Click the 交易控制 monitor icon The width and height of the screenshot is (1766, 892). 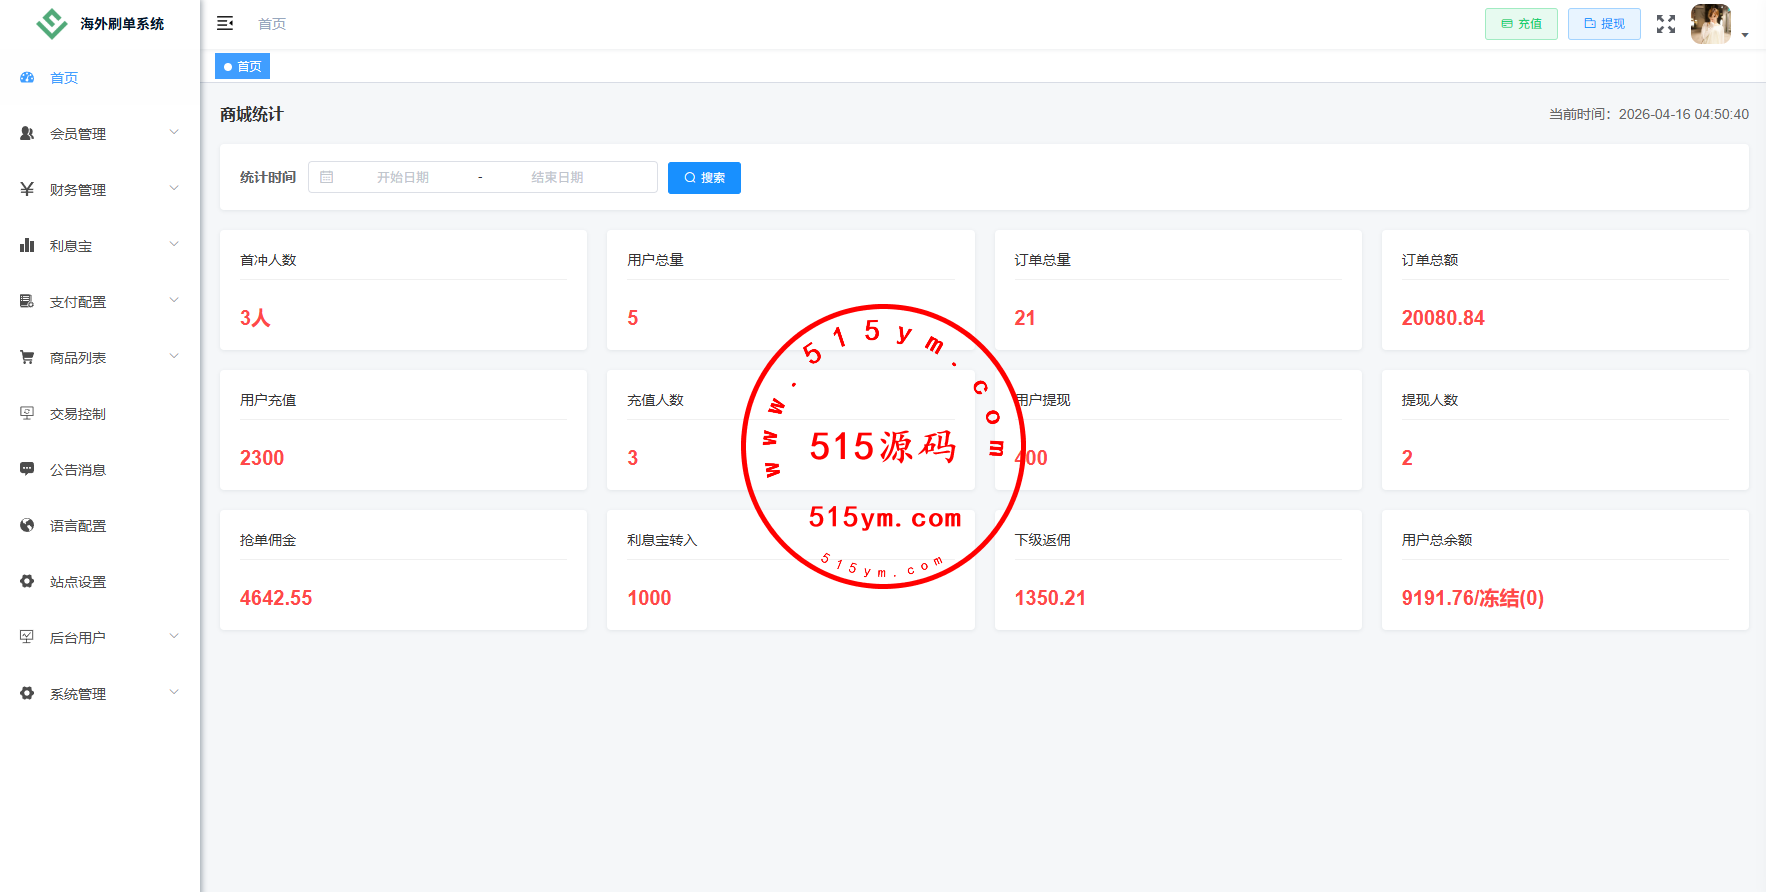pyautogui.click(x=27, y=413)
